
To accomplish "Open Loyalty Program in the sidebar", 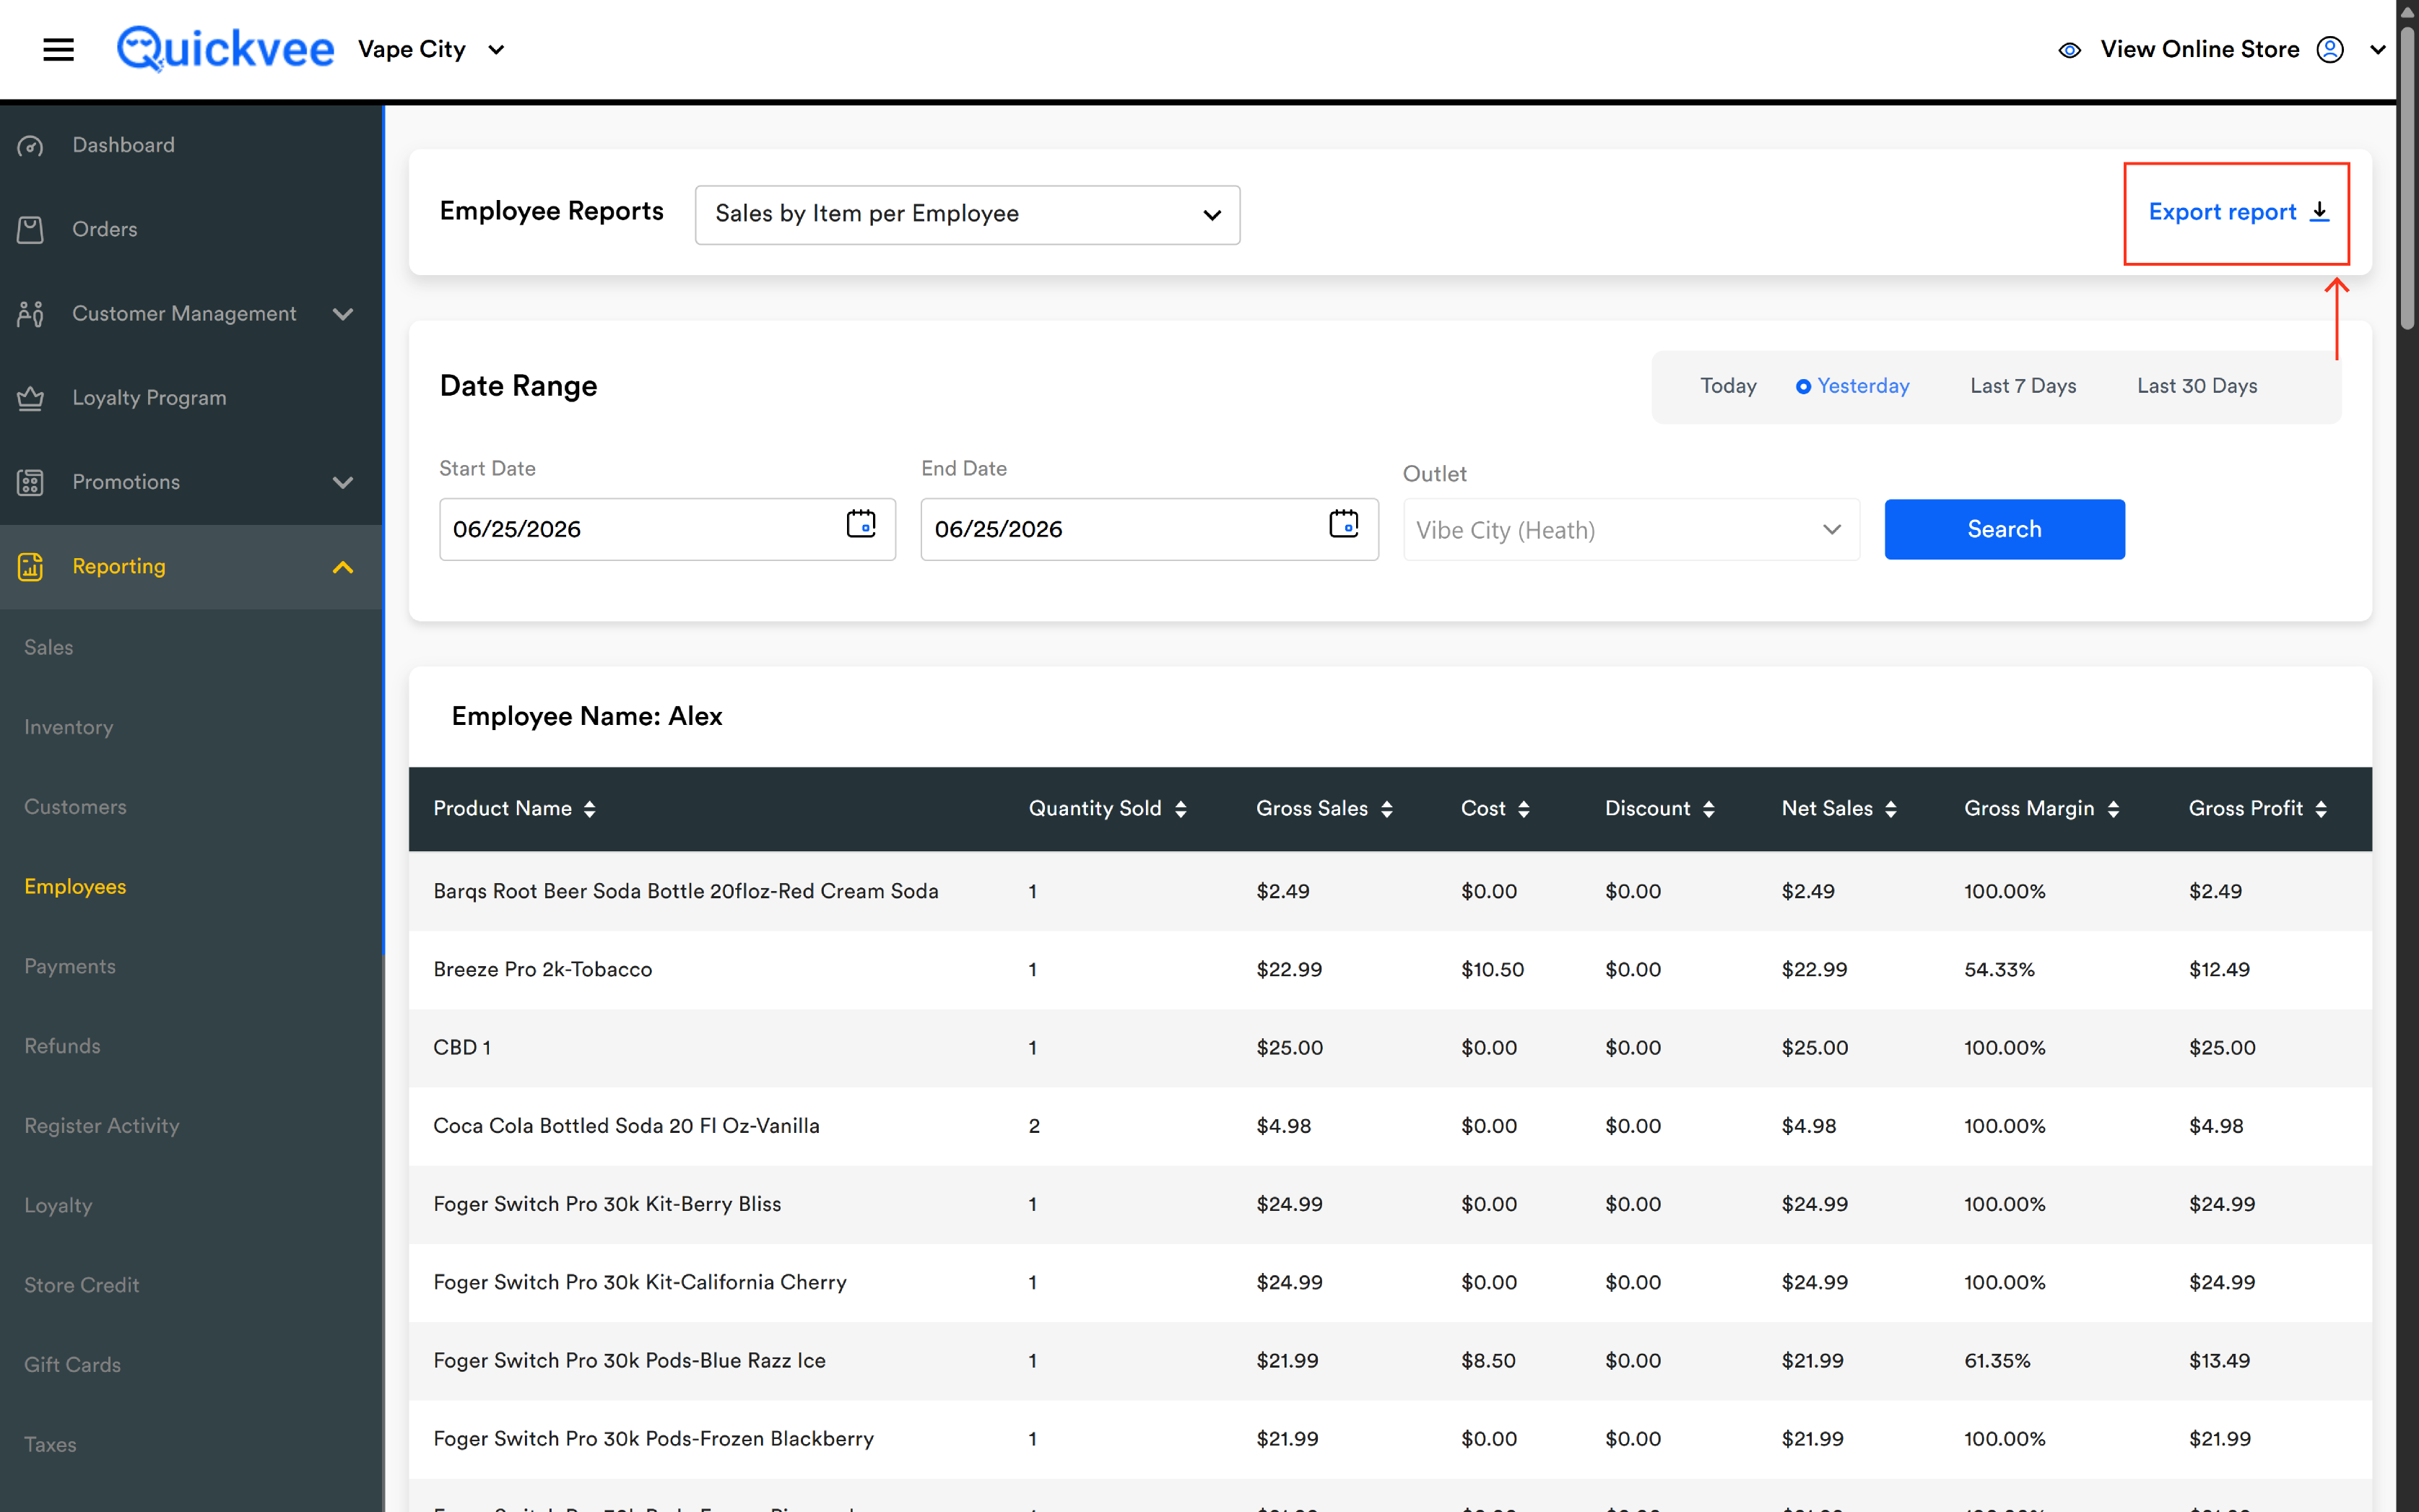I will click(x=149, y=398).
